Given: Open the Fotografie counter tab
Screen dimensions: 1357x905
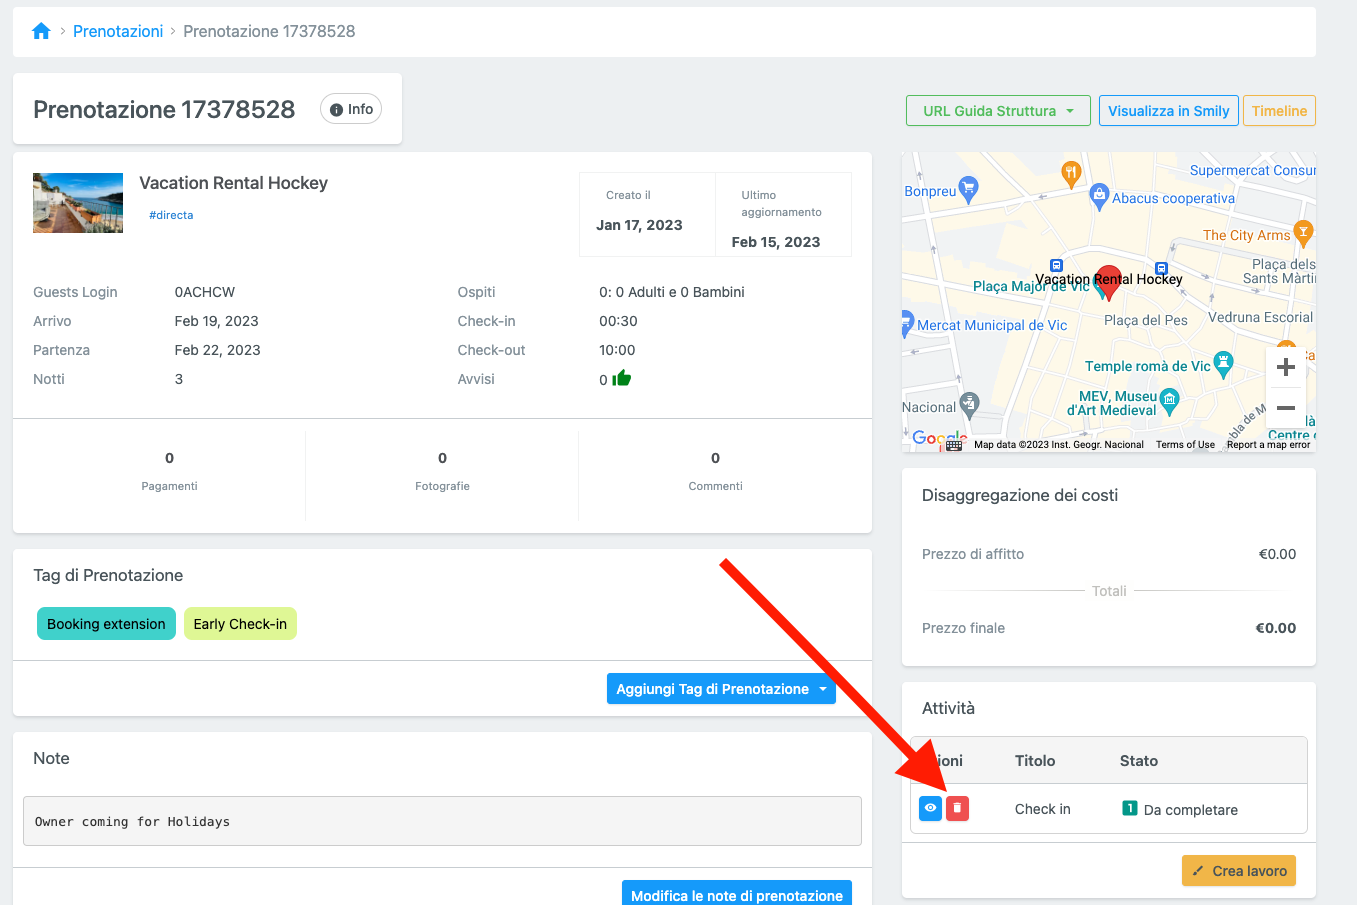Looking at the screenshot, I should [442, 471].
